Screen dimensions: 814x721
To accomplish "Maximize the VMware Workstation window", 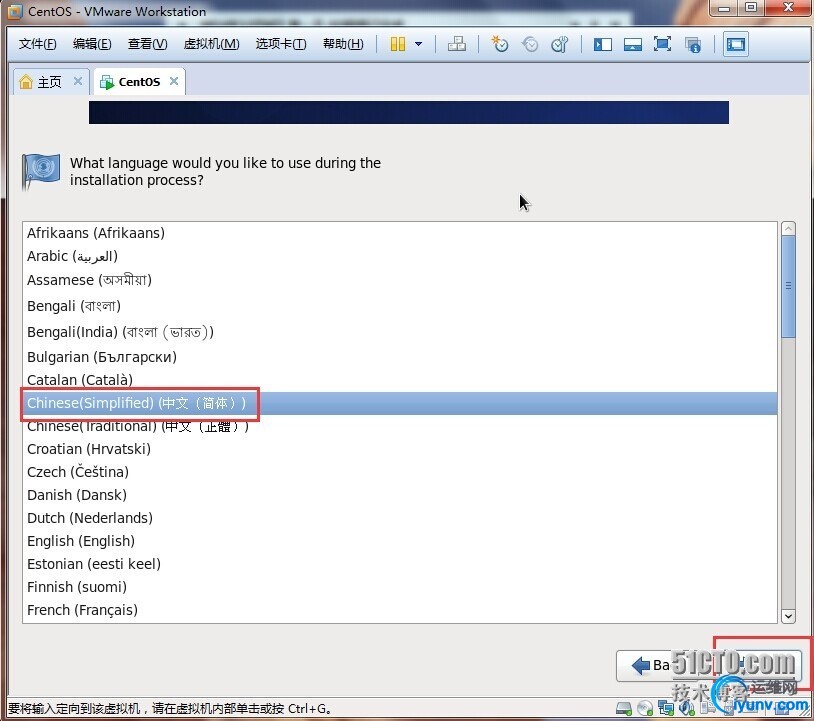I will (x=751, y=8).
